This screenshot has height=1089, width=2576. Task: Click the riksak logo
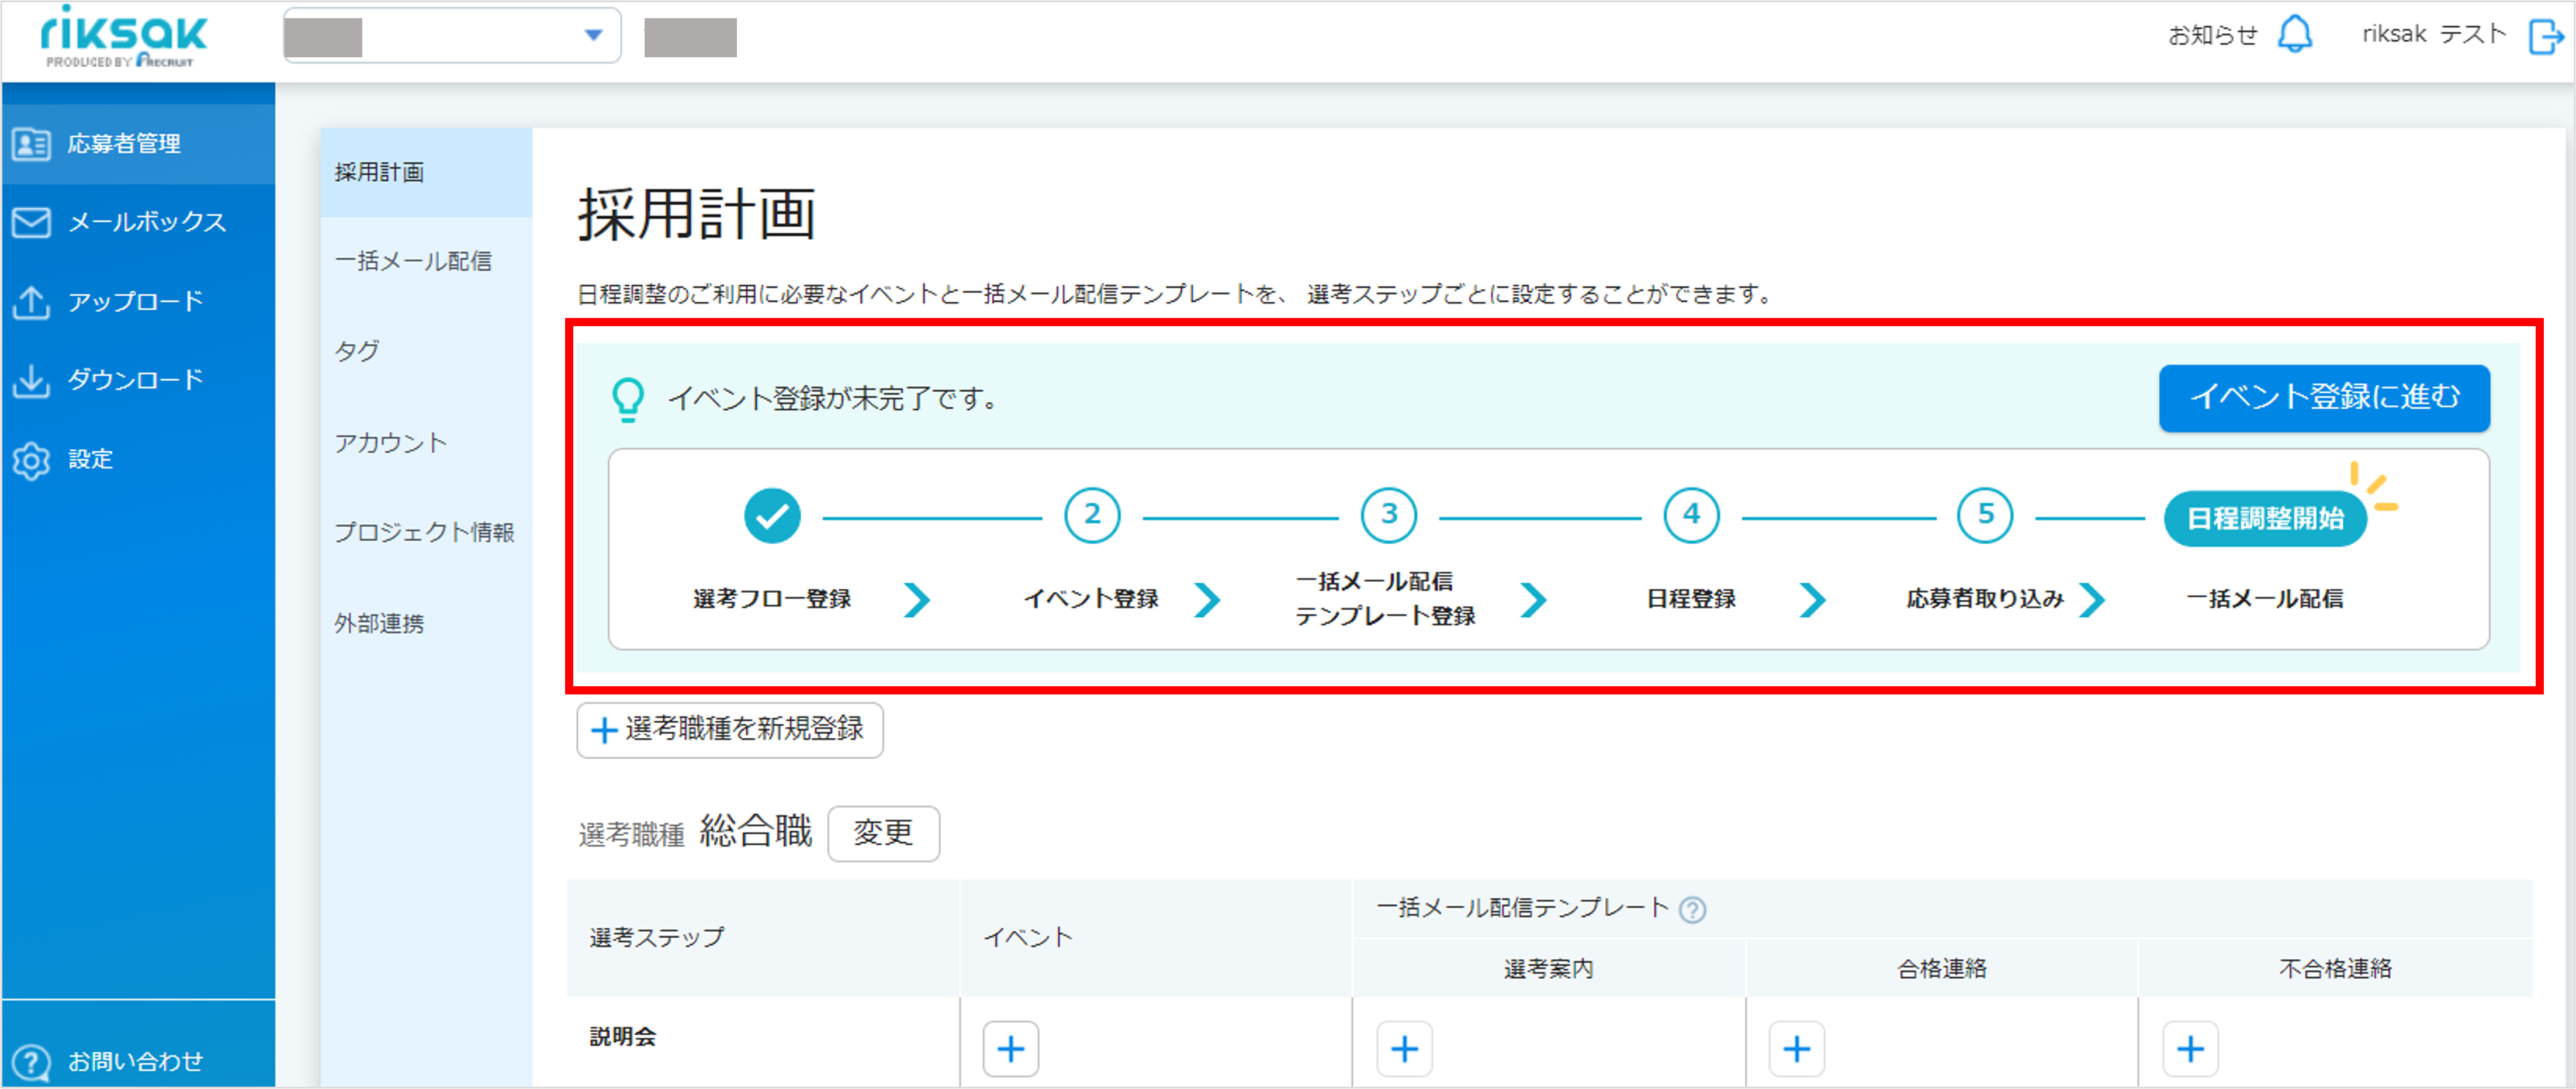pos(124,36)
